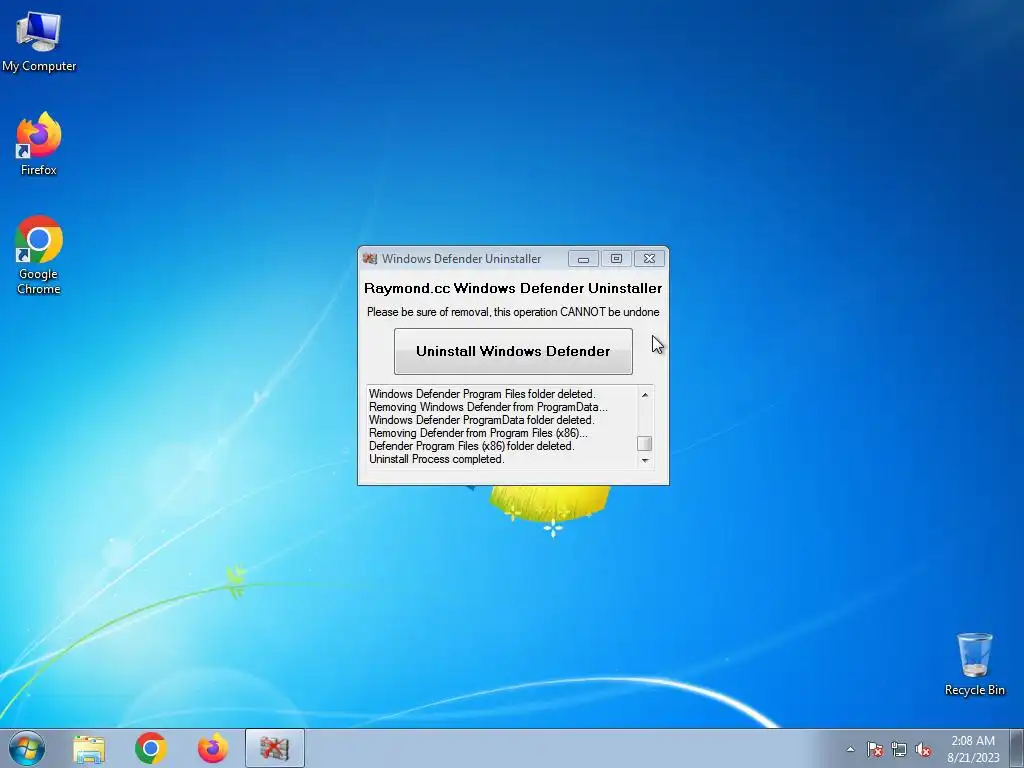
Task: Close the Windows Defender Uninstaller window
Action: 649,259
